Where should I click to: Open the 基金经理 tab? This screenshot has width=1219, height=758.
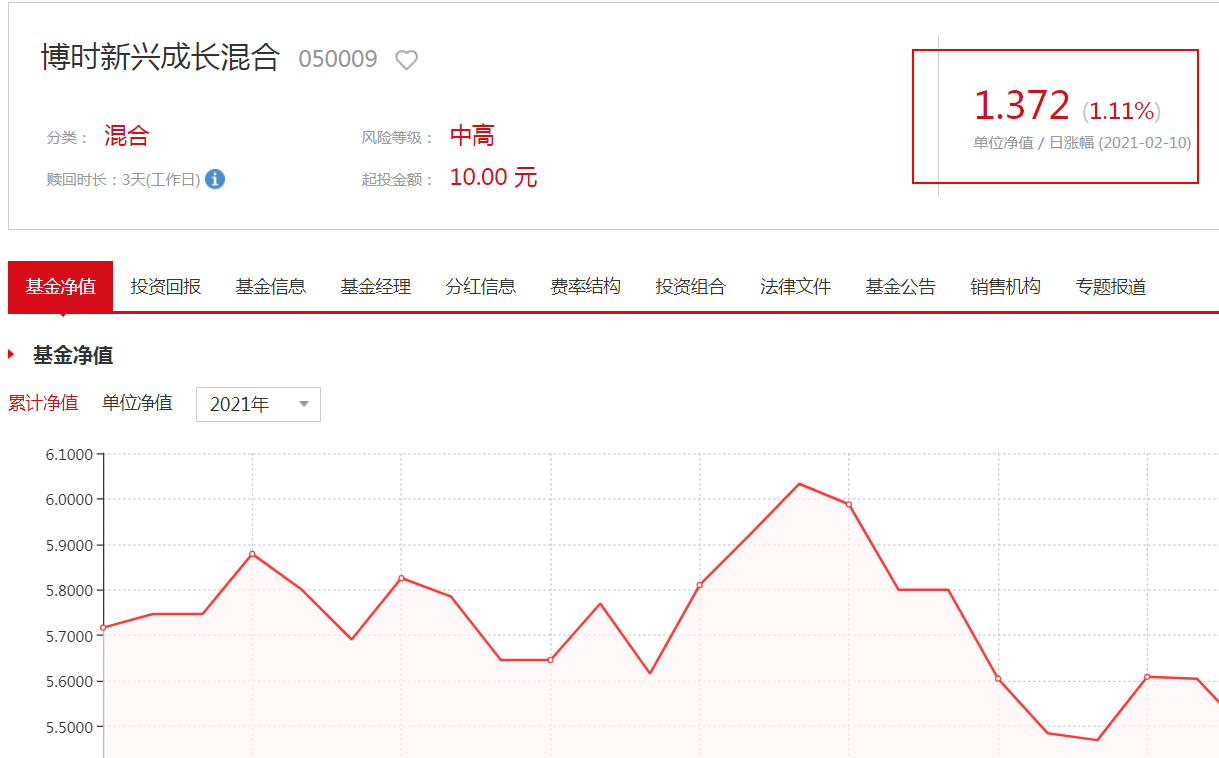pos(376,287)
